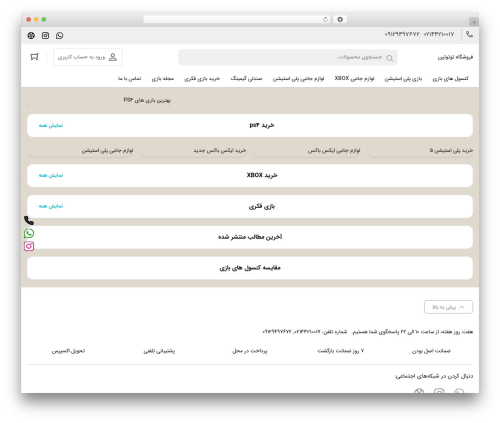Click نمایش همه in خرید XBOX section
This screenshot has width=500, height=423.
tap(51, 175)
